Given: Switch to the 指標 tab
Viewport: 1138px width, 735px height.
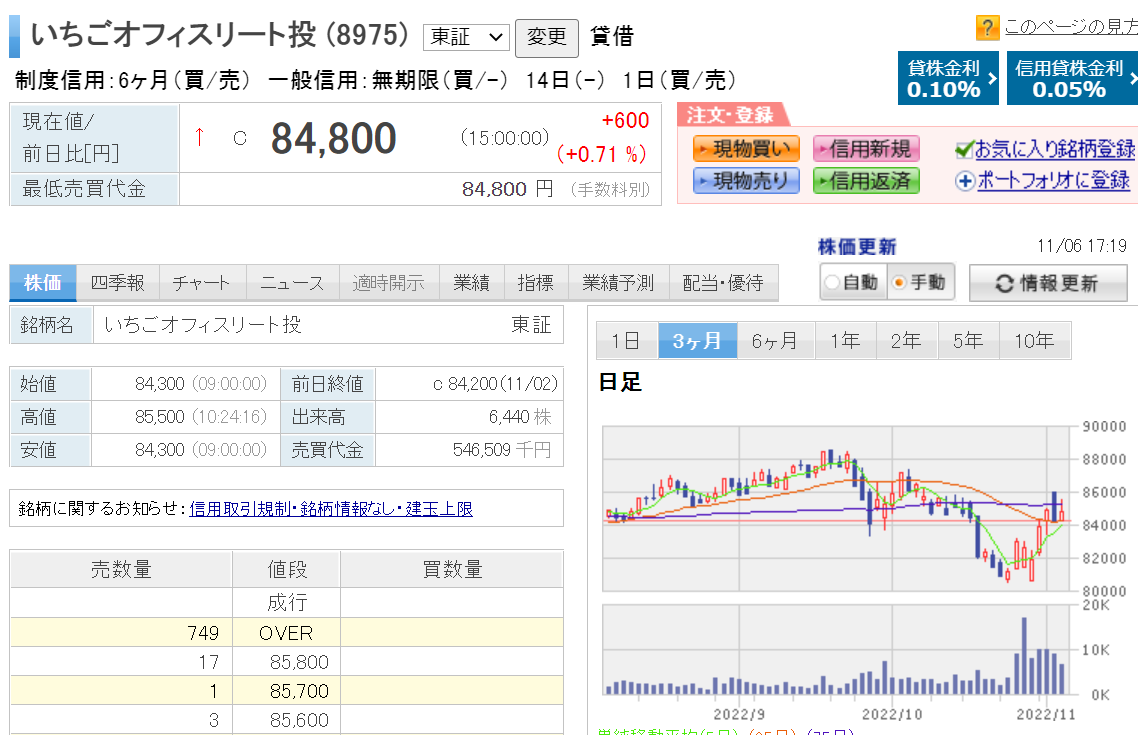Looking at the screenshot, I should click(x=536, y=283).
